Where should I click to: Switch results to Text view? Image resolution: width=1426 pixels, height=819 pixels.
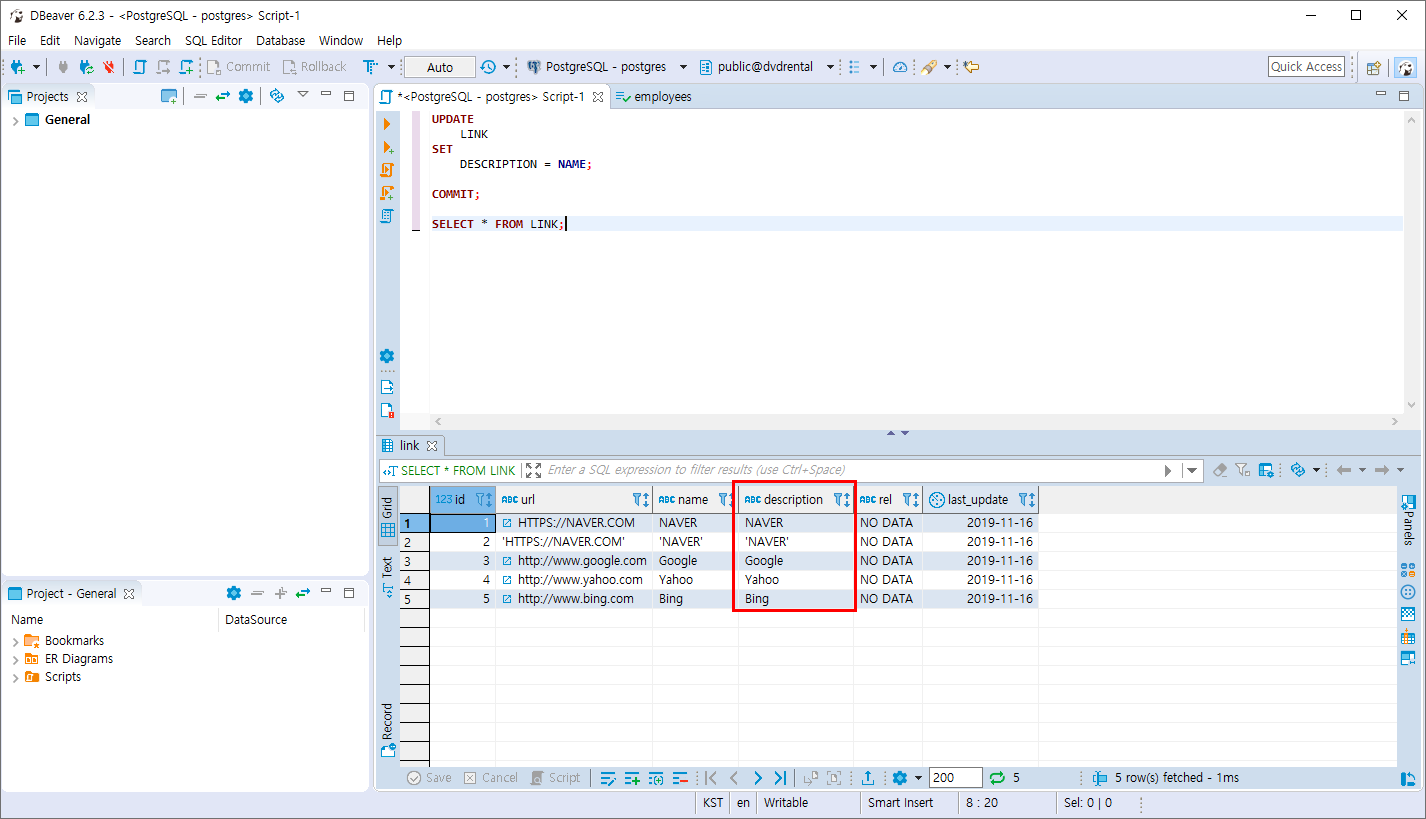tap(388, 577)
